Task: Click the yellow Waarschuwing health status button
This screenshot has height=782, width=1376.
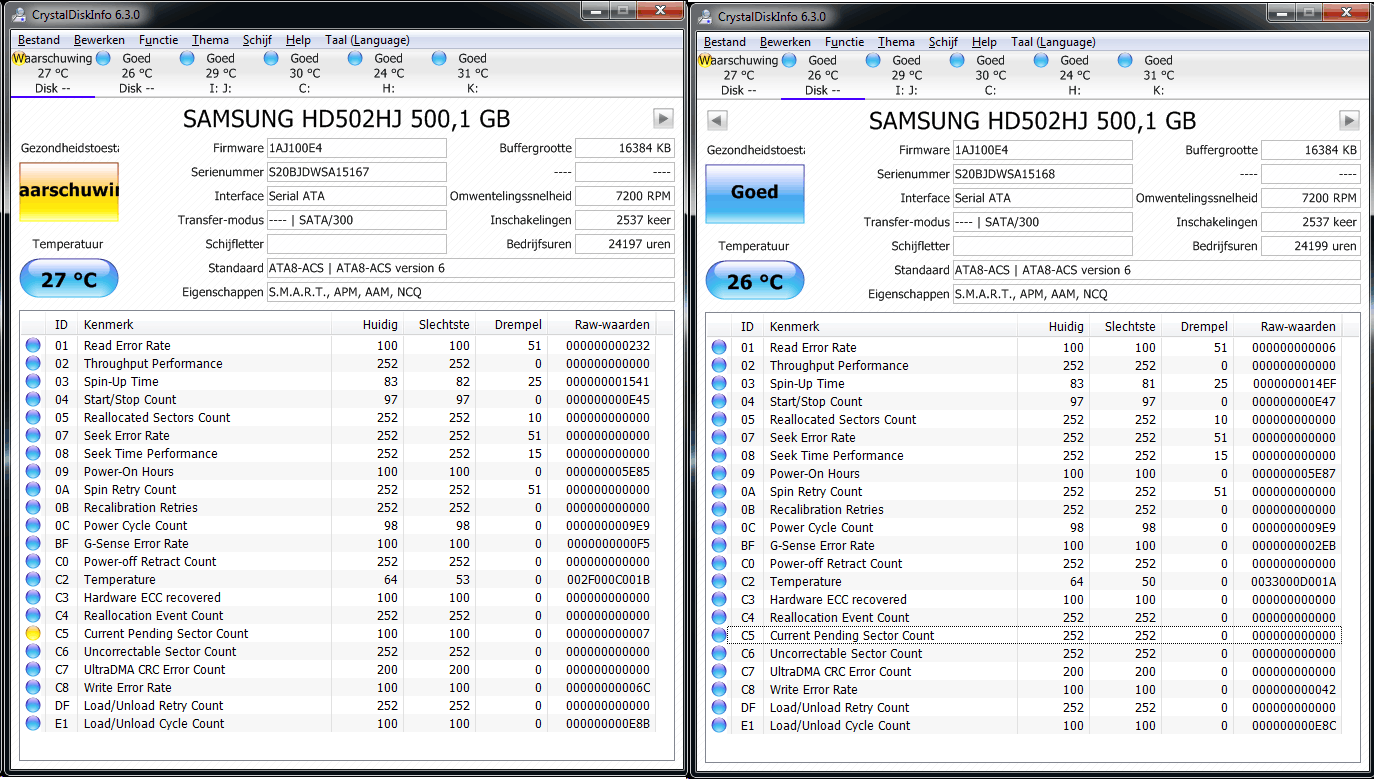Action: 69,191
